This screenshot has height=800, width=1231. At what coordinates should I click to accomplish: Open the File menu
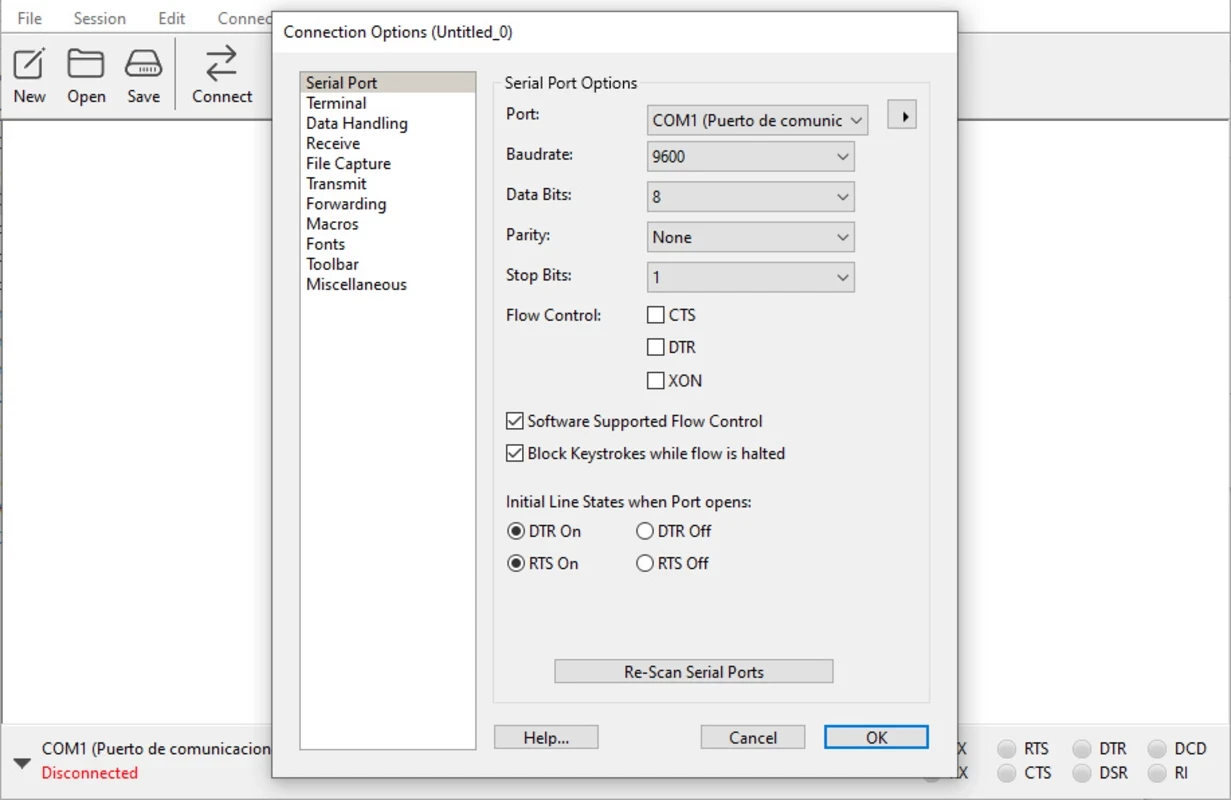pos(29,19)
